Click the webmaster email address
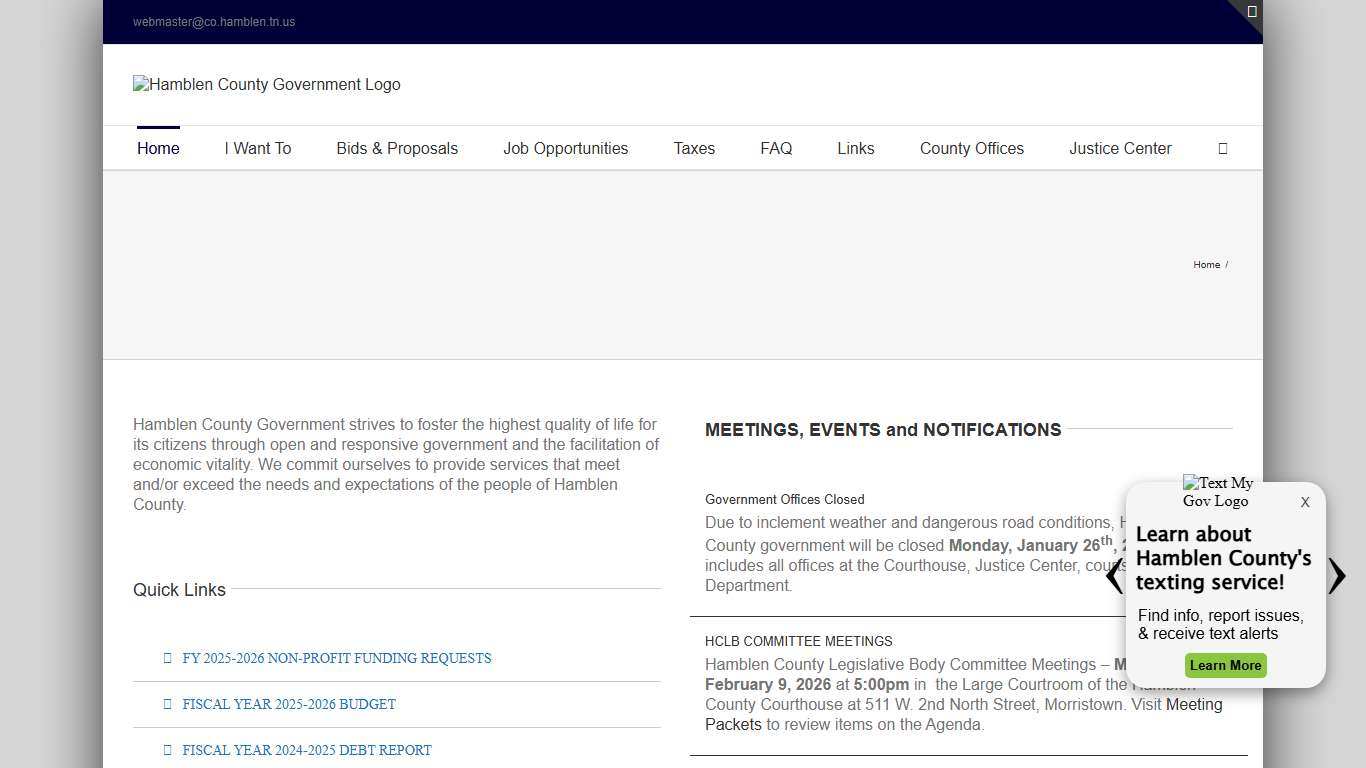The width and height of the screenshot is (1366, 768). 214,22
